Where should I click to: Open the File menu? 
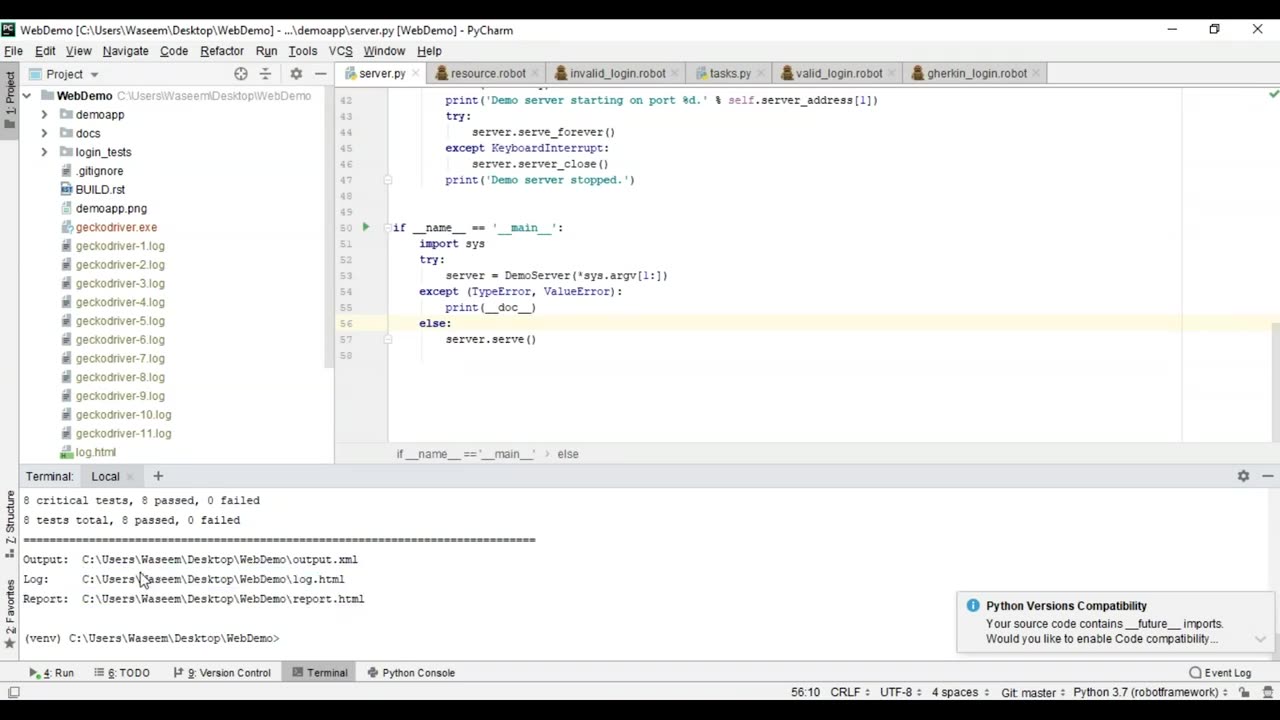pos(13,51)
